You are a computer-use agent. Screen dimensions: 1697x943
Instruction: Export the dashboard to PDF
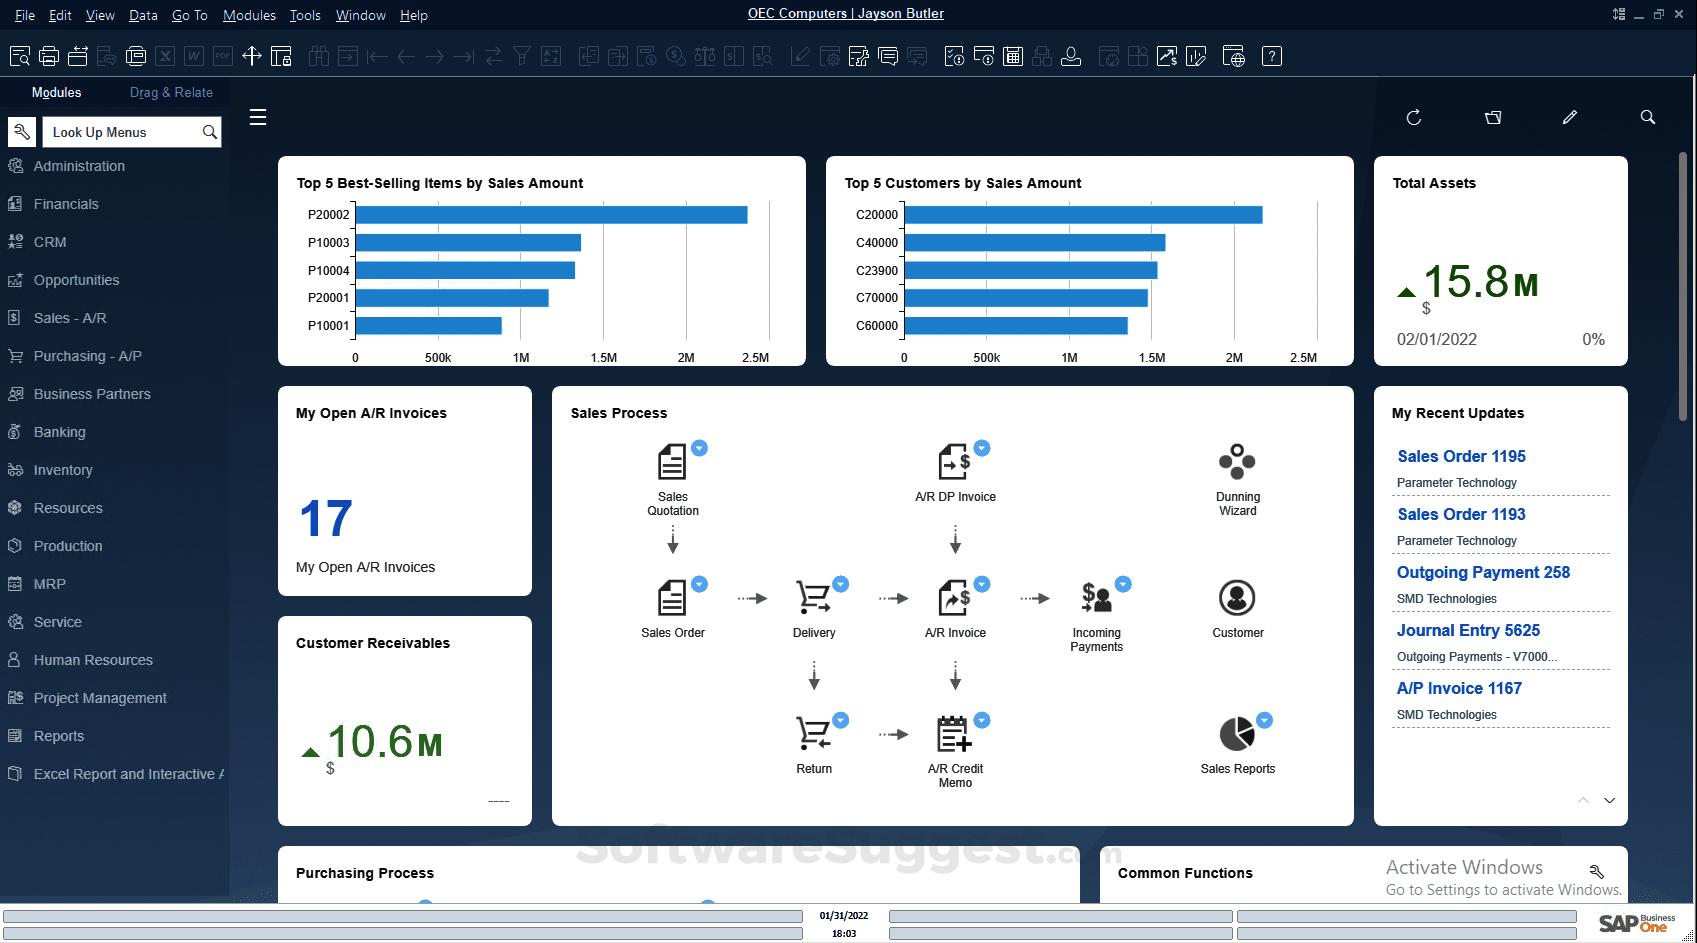coord(222,56)
